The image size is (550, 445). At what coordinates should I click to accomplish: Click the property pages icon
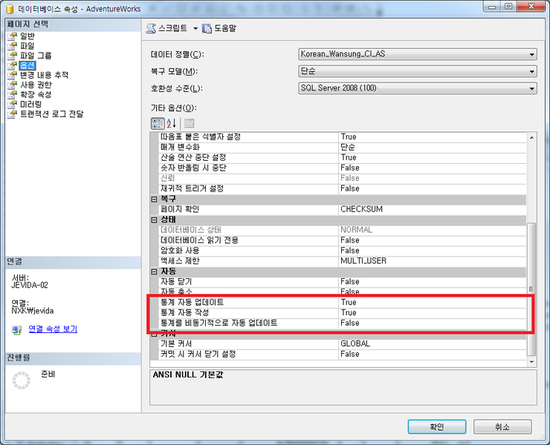189,123
